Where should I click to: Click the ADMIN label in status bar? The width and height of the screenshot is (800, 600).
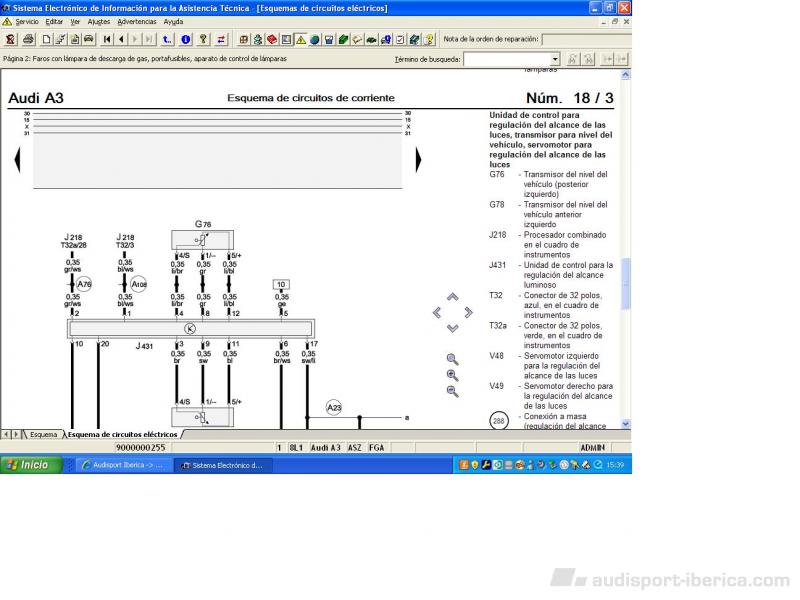(592, 447)
